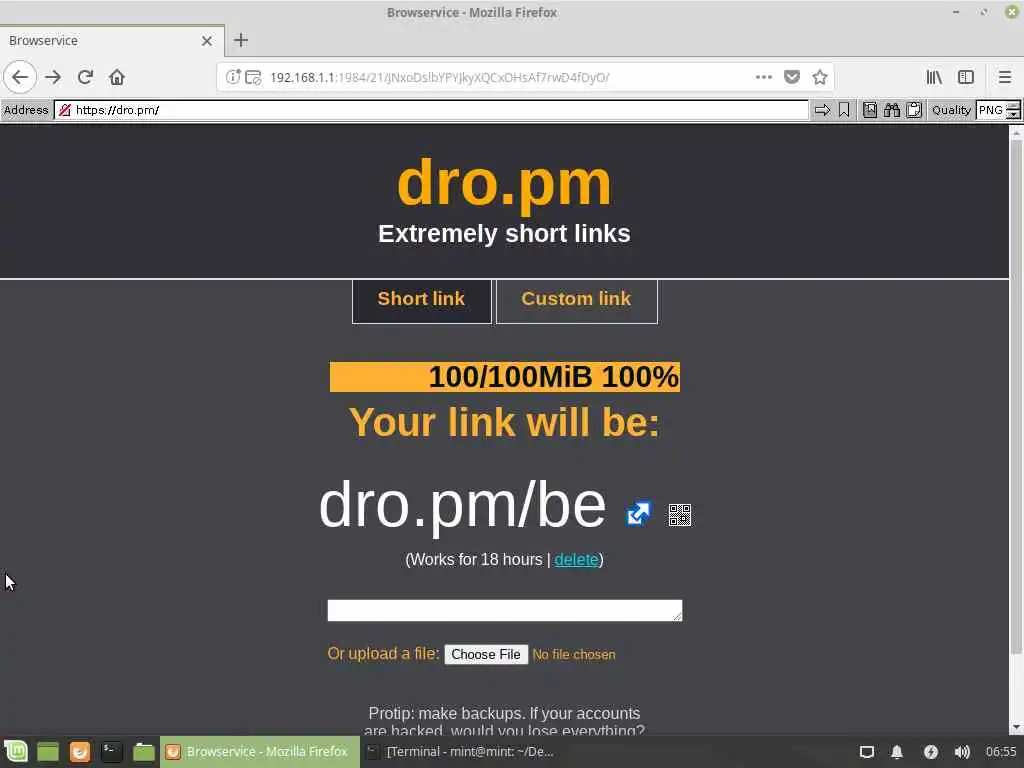1024x768 pixels.
Task: Click insecure lock icon beside Browservice address
Action: pos(65,110)
